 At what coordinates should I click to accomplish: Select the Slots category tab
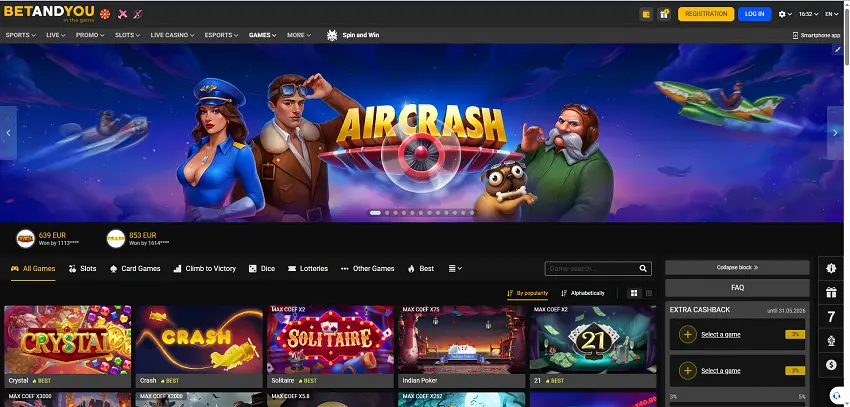82,268
